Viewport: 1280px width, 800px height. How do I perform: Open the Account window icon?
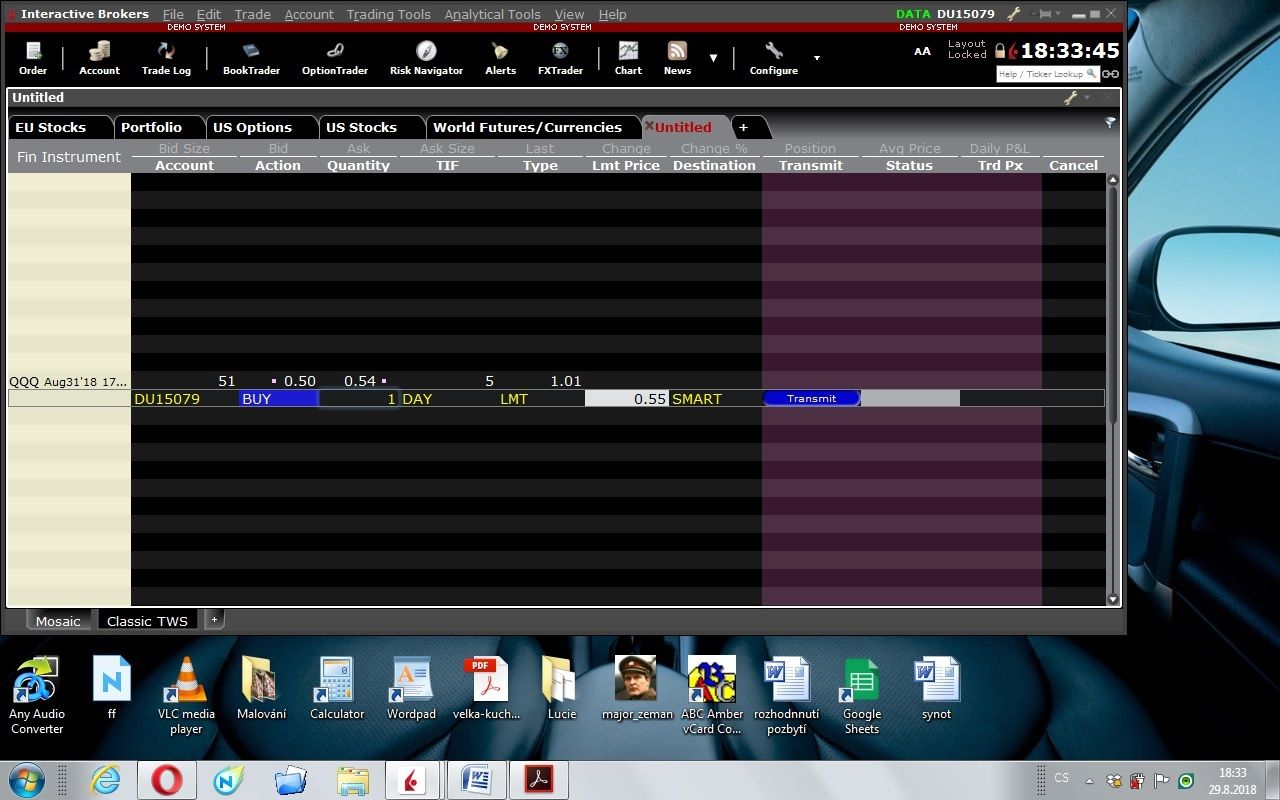(x=99, y=58)
